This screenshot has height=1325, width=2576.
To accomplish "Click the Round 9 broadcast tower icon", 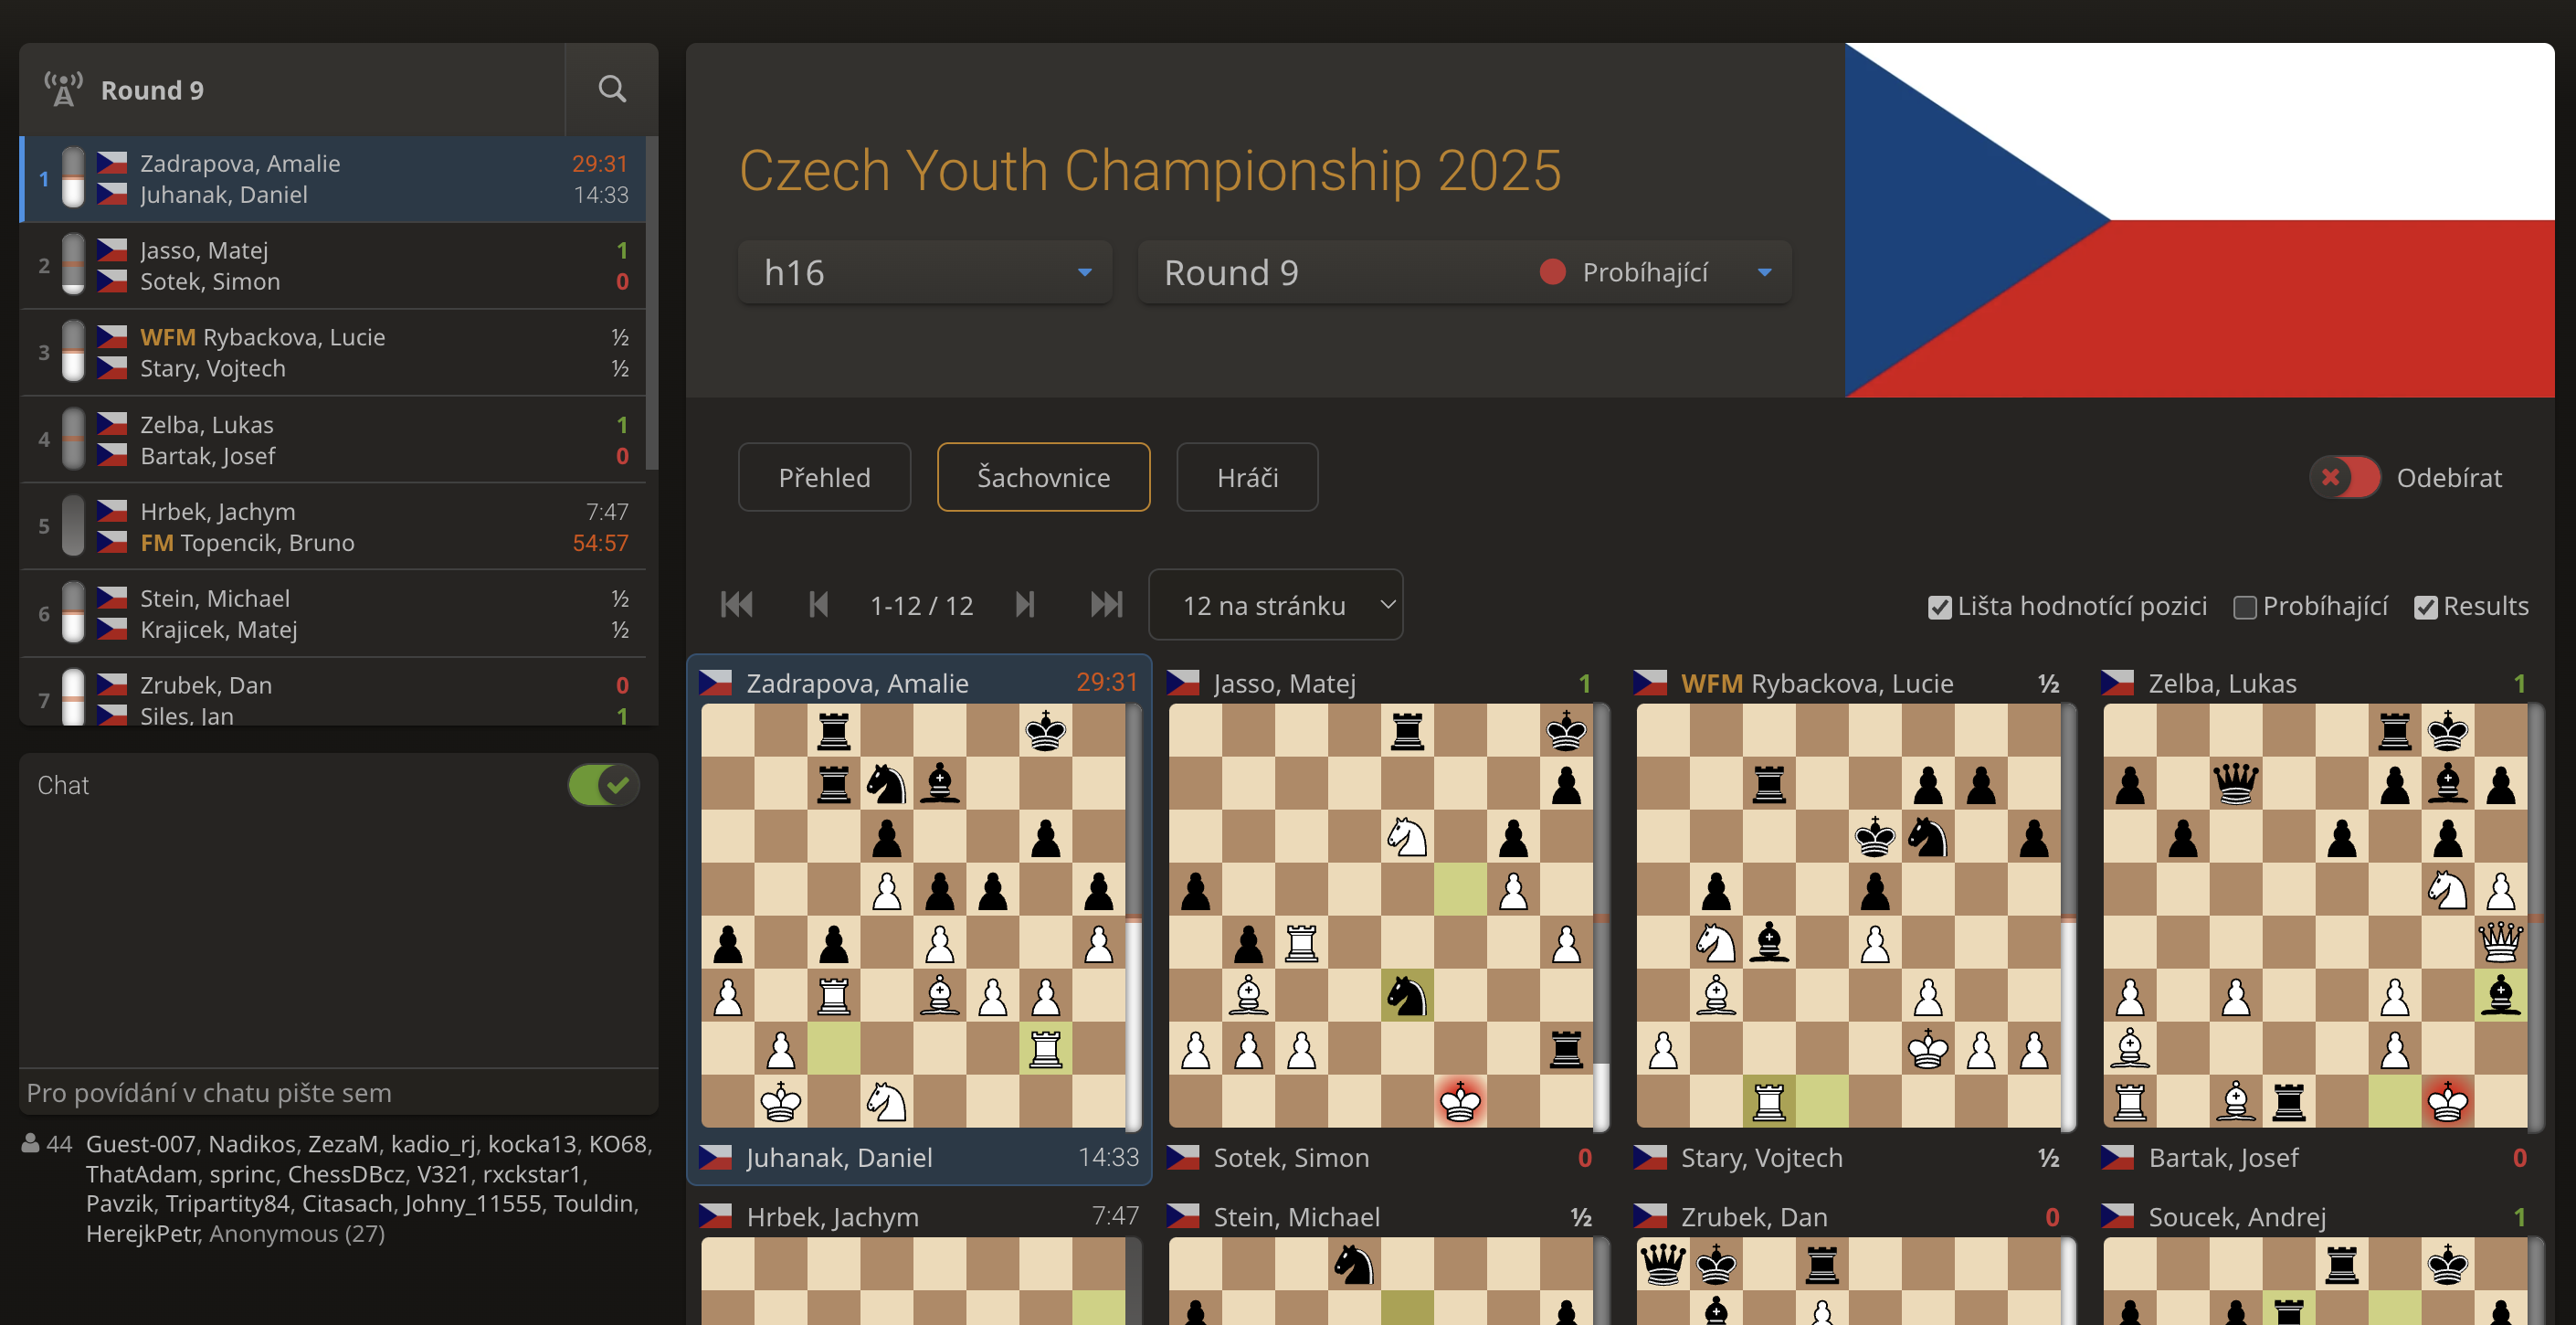I will [63, 89].
